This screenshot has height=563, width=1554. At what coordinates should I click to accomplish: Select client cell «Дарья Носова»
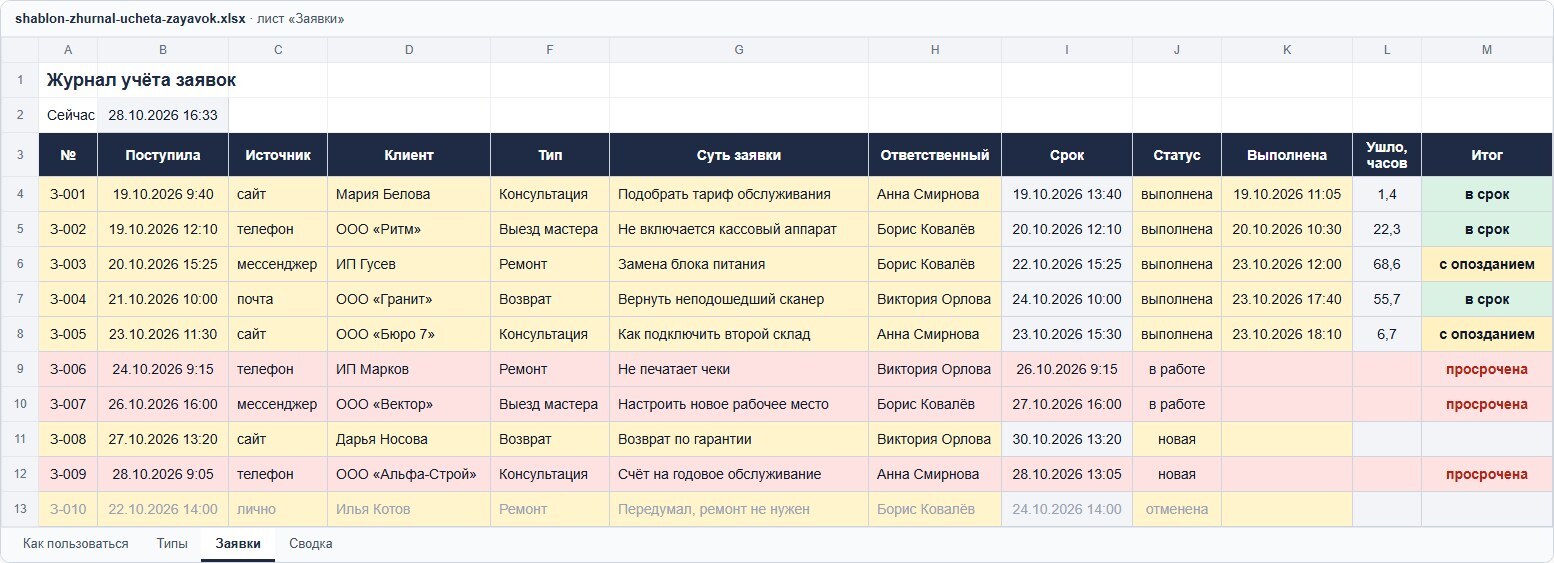409,439
